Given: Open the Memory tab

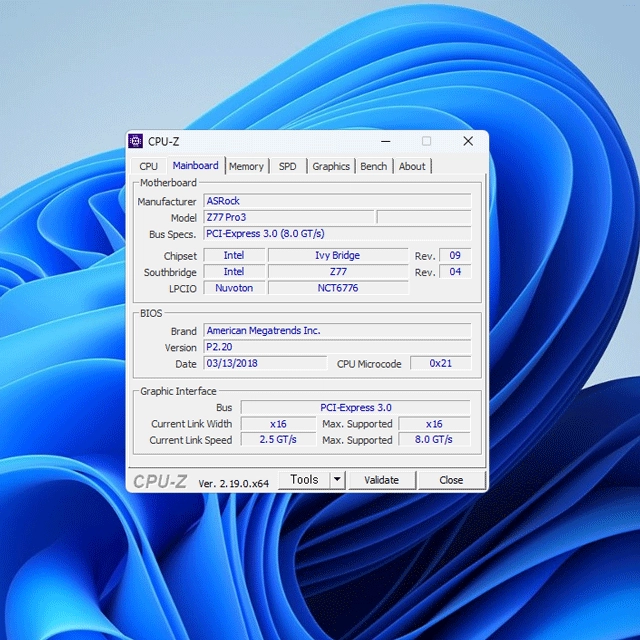Looking at the screenshot, I should (x=246, y=166).
